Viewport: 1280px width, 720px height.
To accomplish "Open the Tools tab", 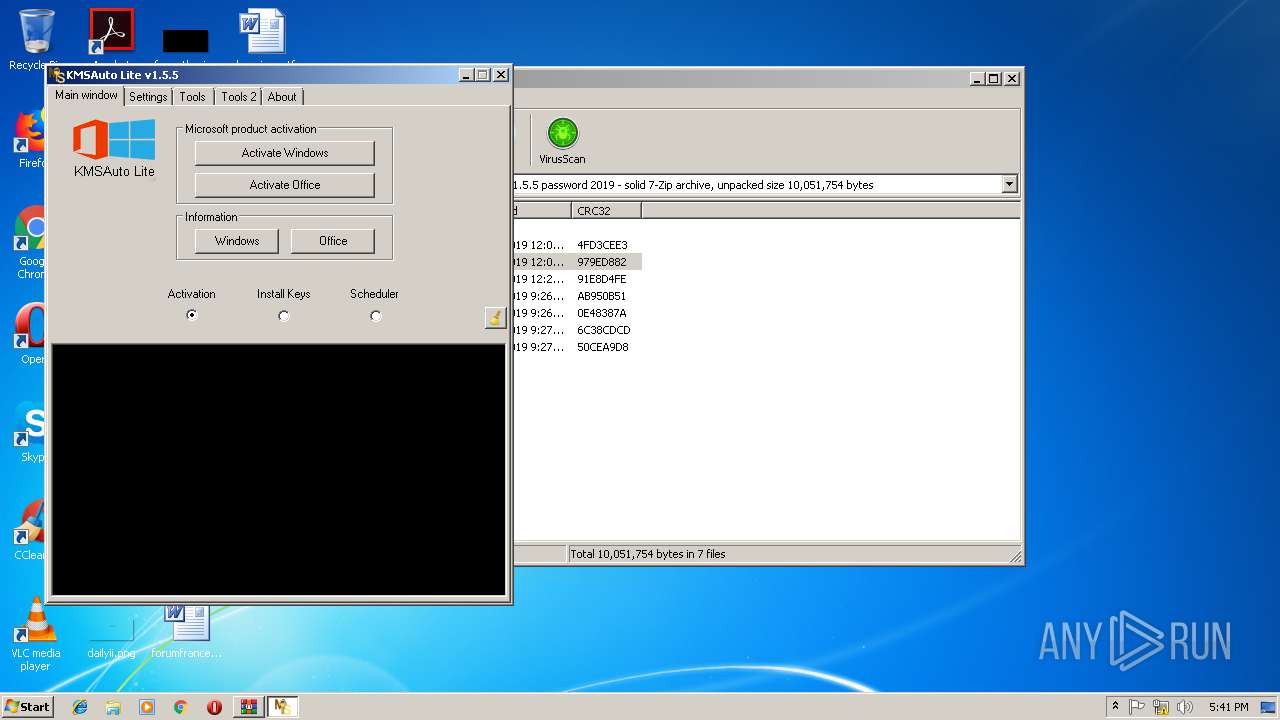I will click(192, 97).
